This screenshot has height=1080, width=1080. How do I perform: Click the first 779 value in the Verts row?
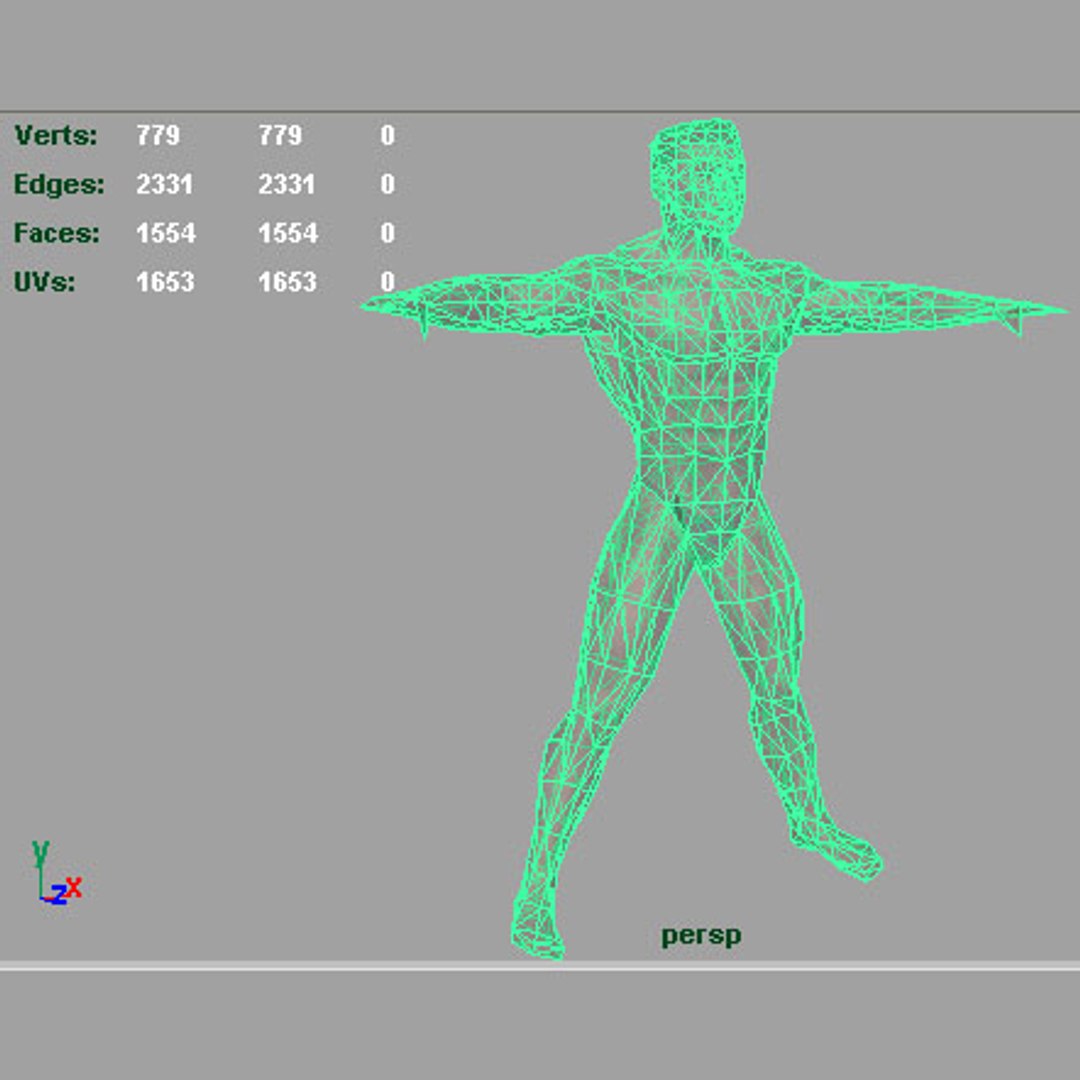click(158, 135)
